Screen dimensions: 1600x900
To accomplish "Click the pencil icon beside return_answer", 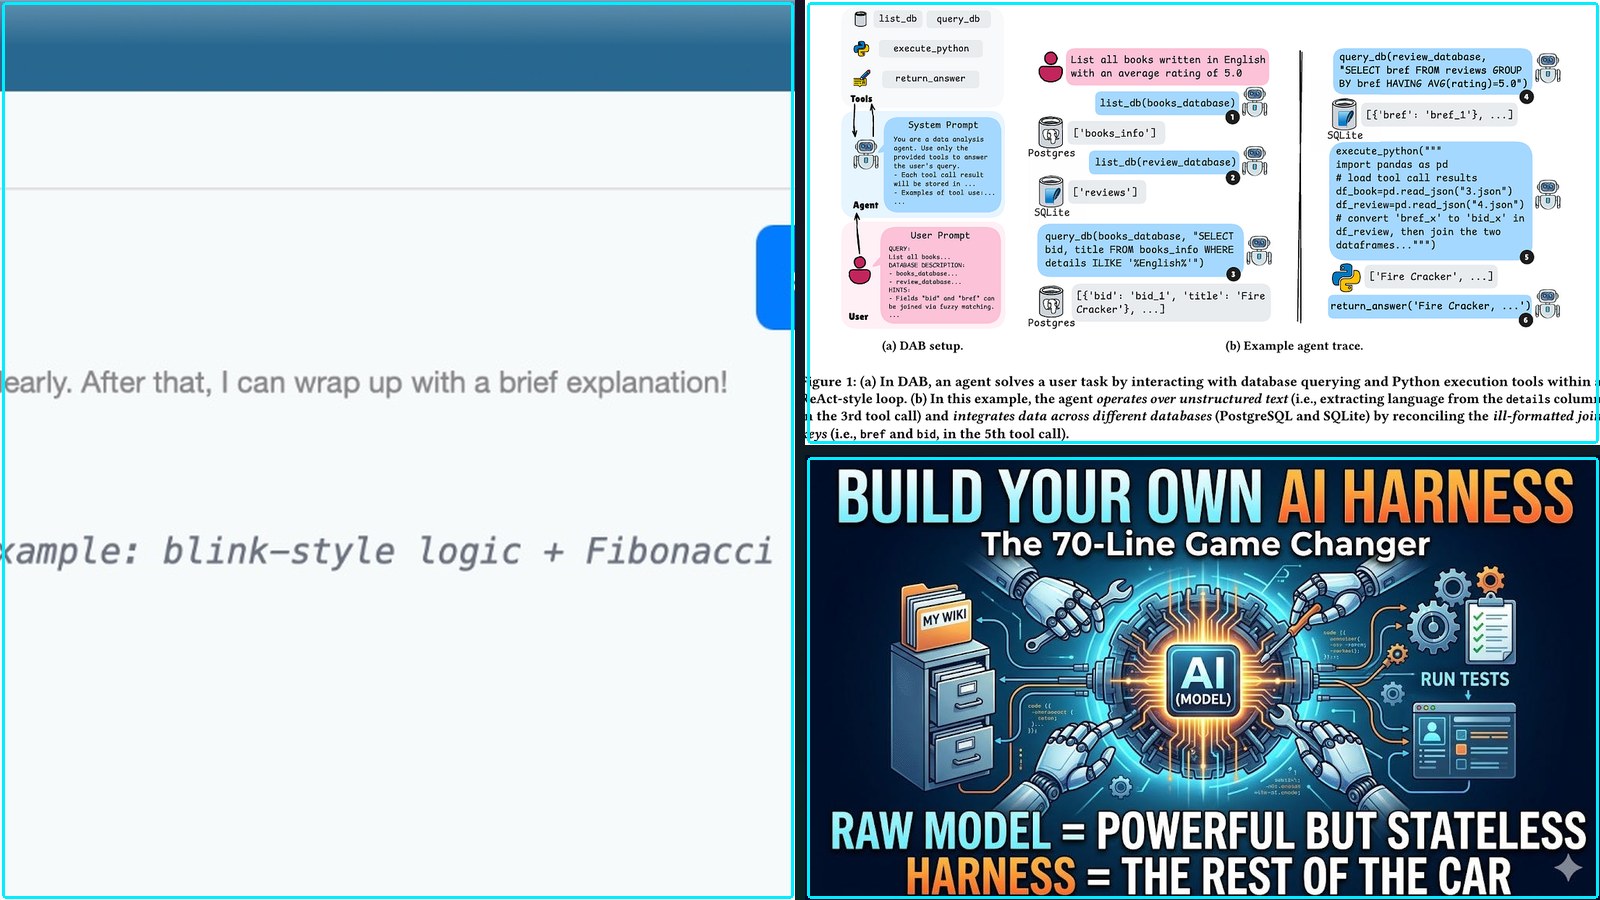I will coord(861,79).
